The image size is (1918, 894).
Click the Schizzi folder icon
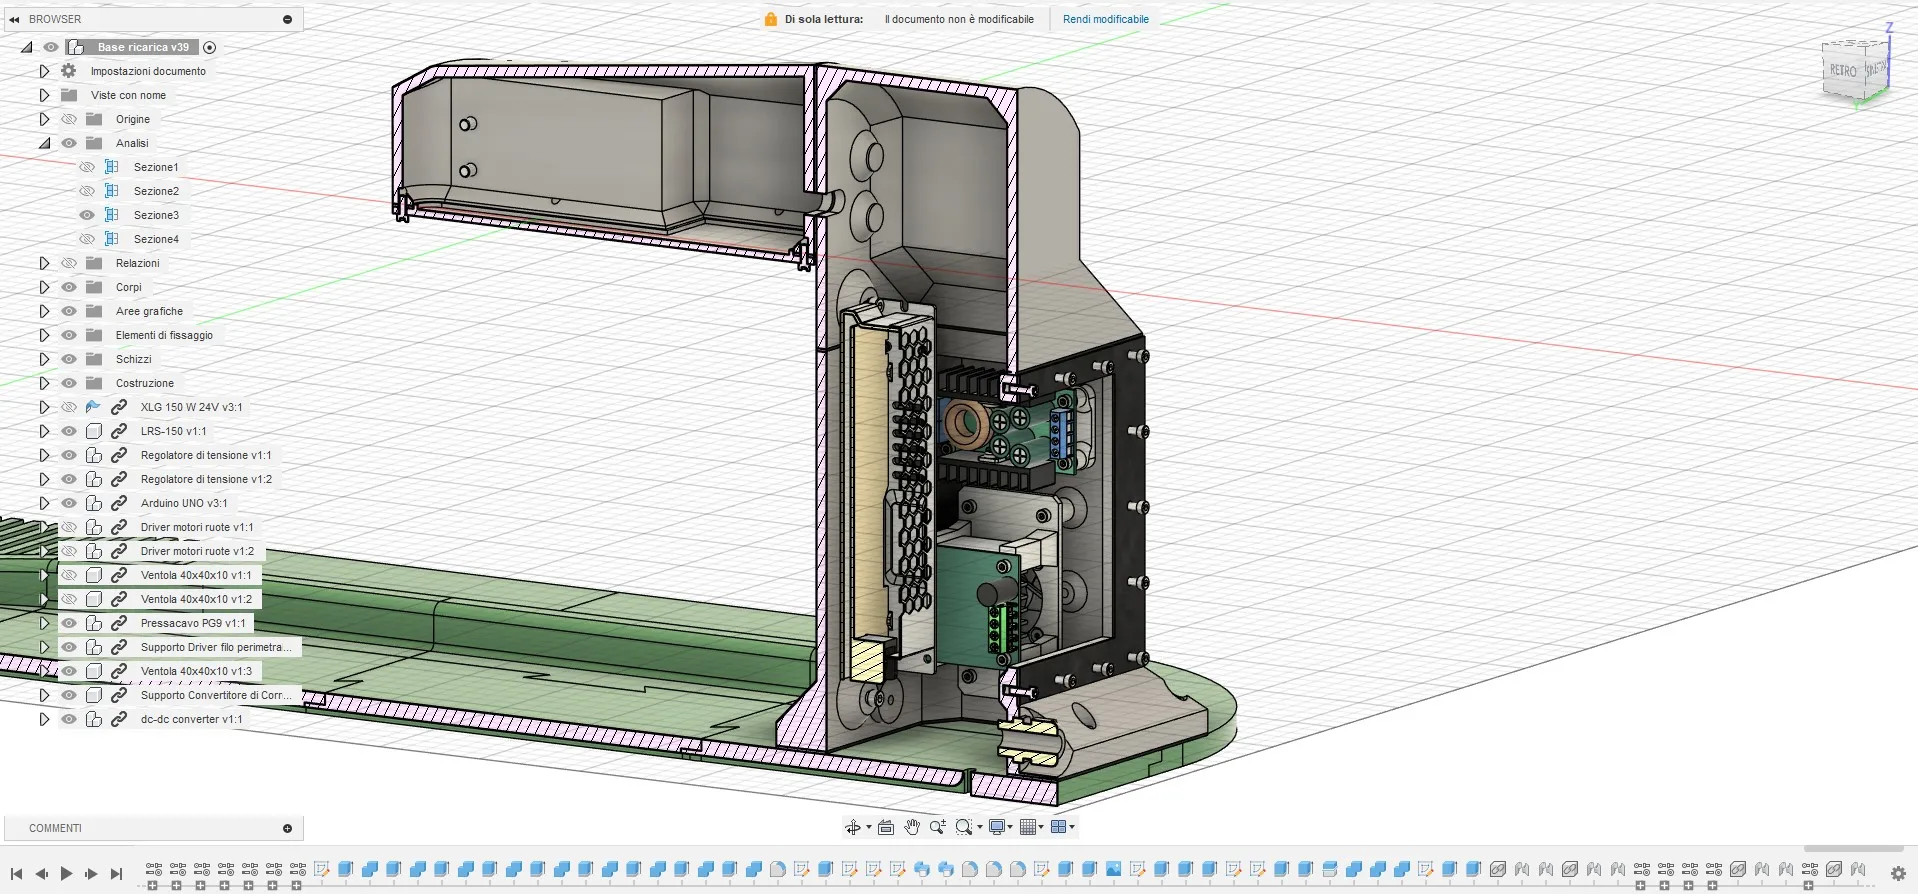(x=94, y=359)
